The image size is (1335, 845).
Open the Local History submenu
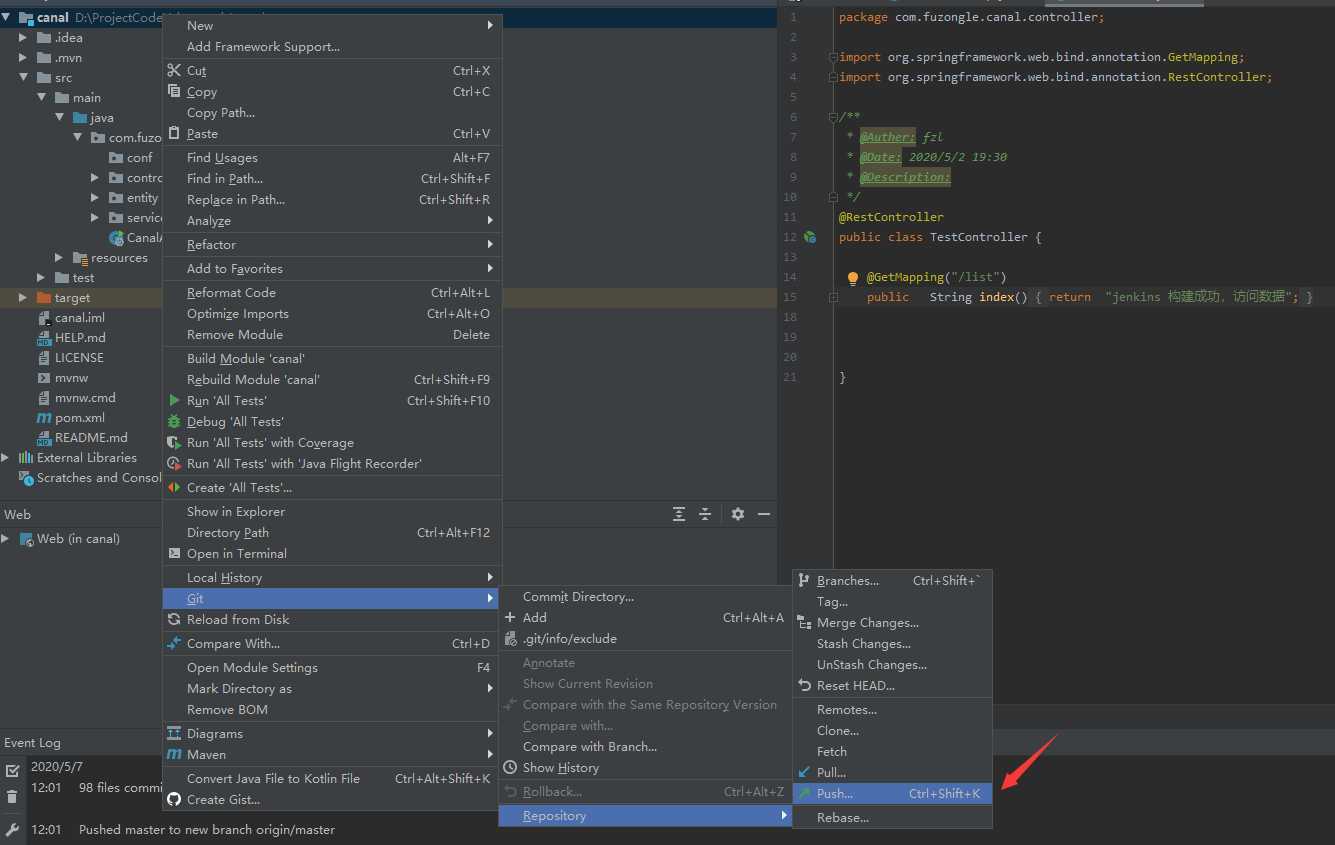coord(332,577)
